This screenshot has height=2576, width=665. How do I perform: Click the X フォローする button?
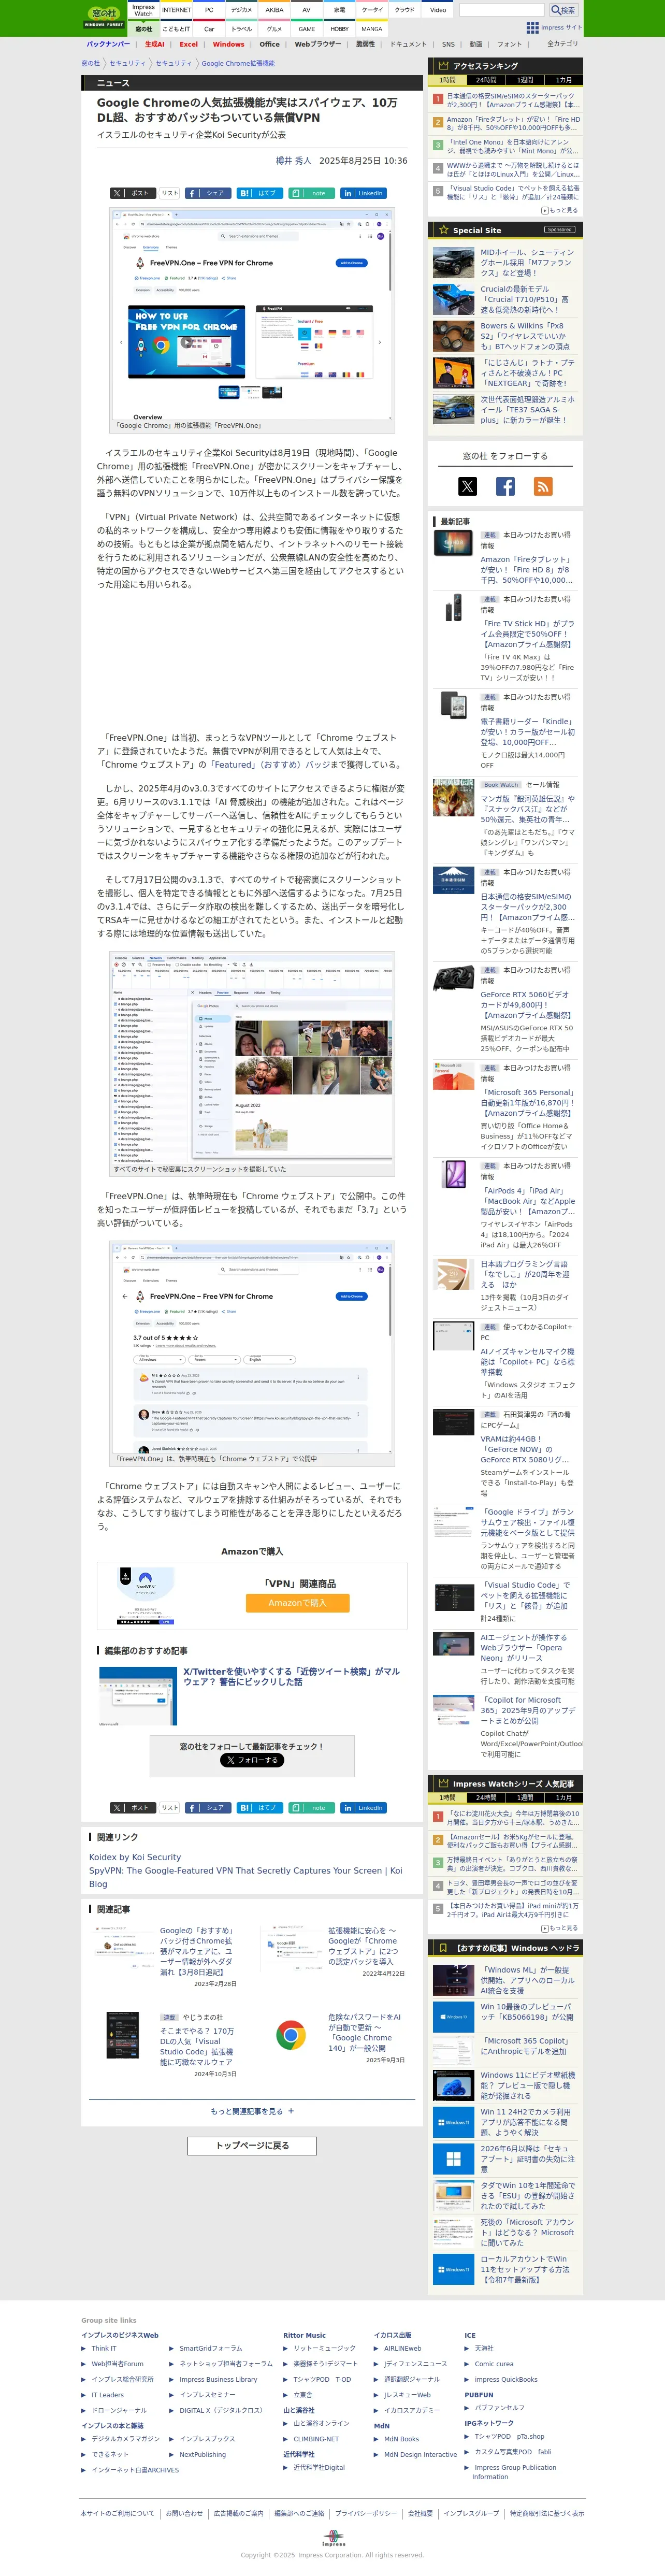tap(252, 1759)
